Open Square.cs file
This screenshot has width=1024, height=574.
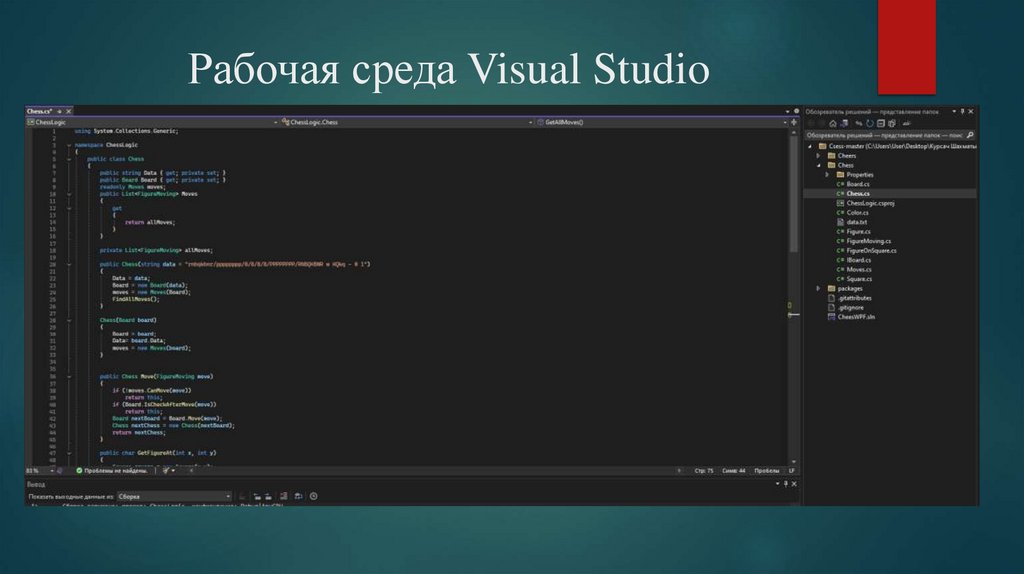[x=859, y=279]
